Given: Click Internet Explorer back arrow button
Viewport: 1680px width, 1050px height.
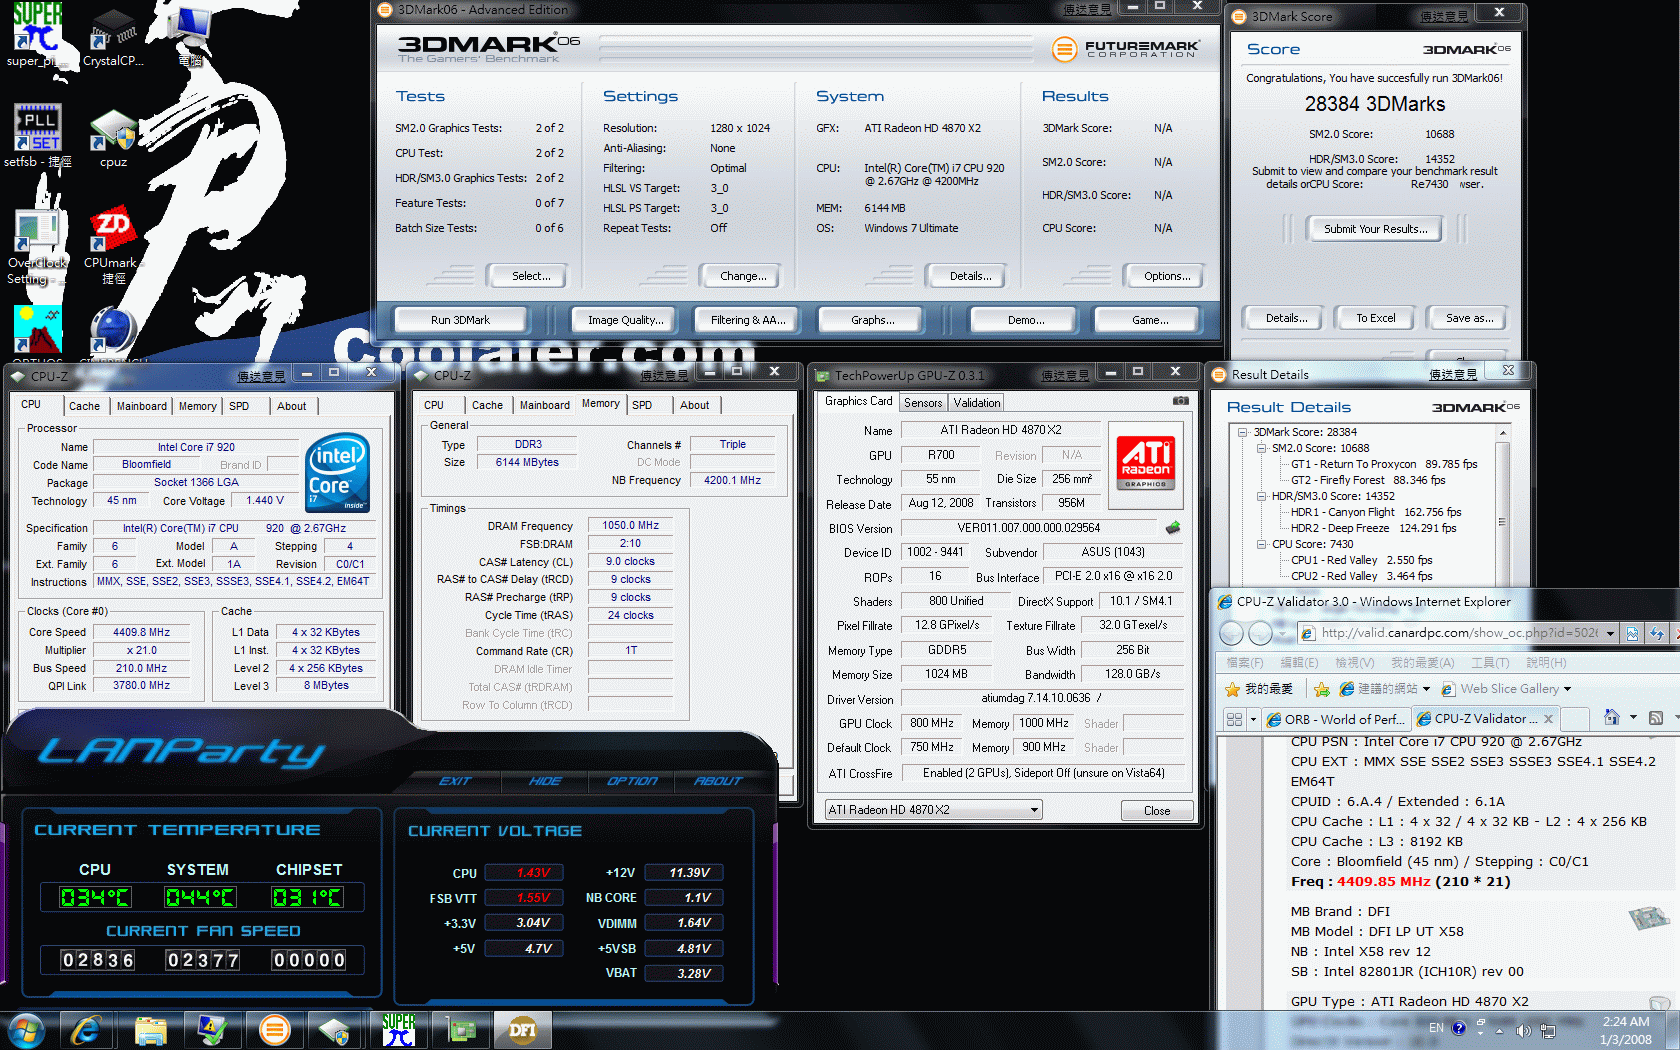Looking at the screenshot, I should (x=1232, y=633).
